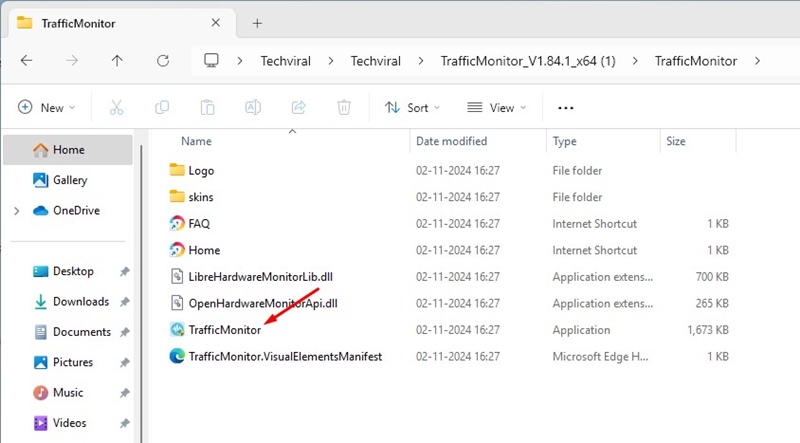Click TrafficMonitor_V1.84.1_x64 (1) breadcrumb
Screen dimensions: 800x443
point(527,61)
